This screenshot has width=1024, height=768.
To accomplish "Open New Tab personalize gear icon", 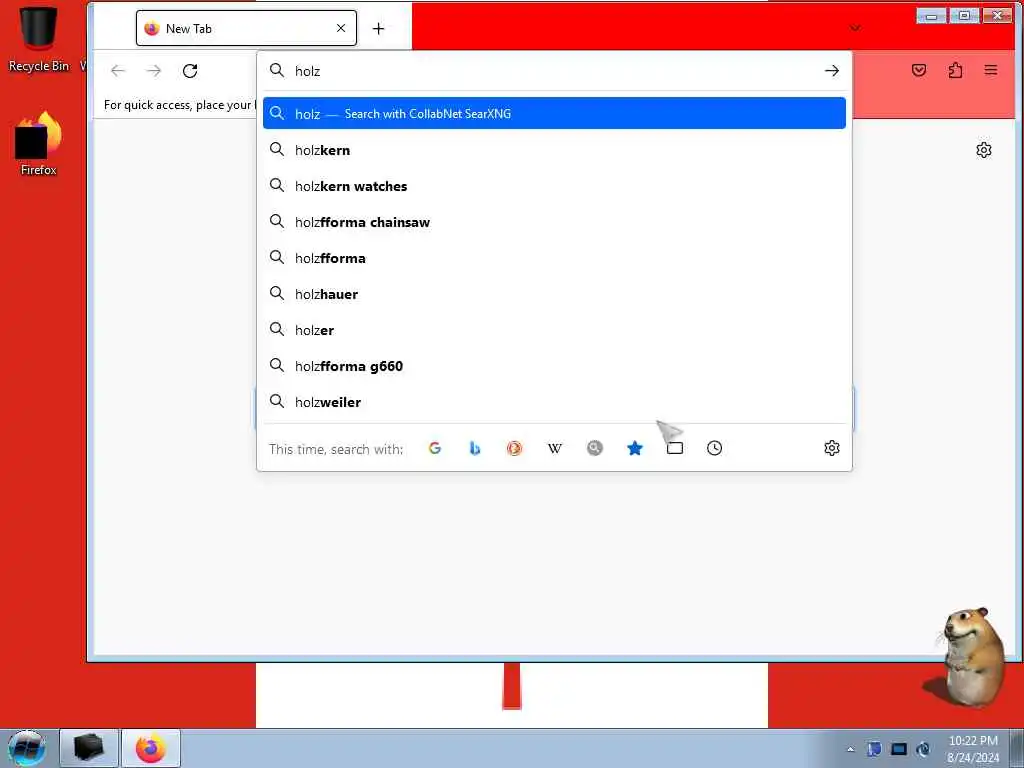I will 984,150.
